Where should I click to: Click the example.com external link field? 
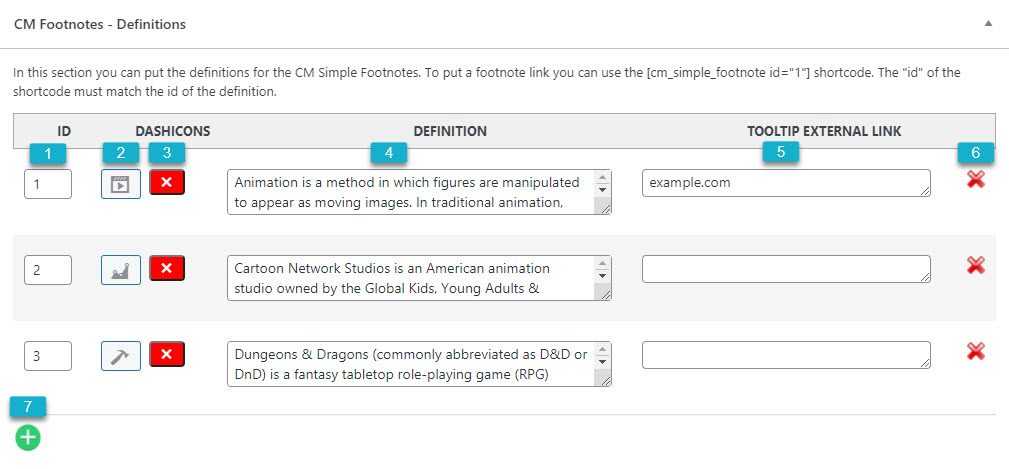pyautogui.click(x=786, y=183)
